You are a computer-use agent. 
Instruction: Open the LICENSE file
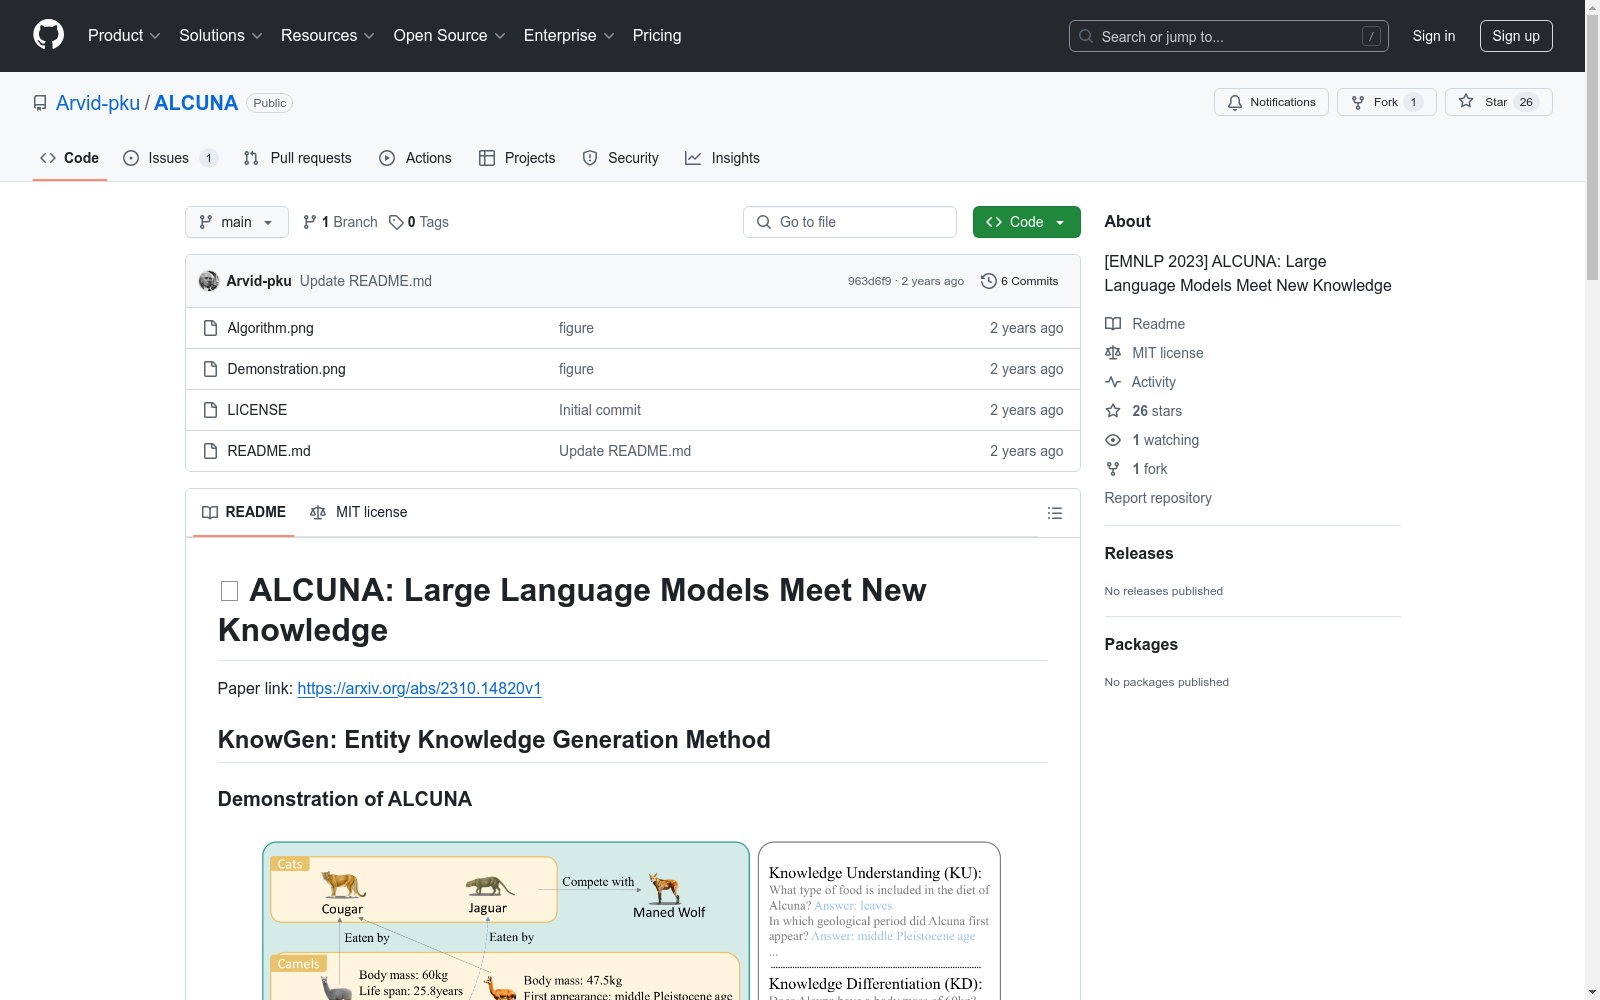point(257,410)
